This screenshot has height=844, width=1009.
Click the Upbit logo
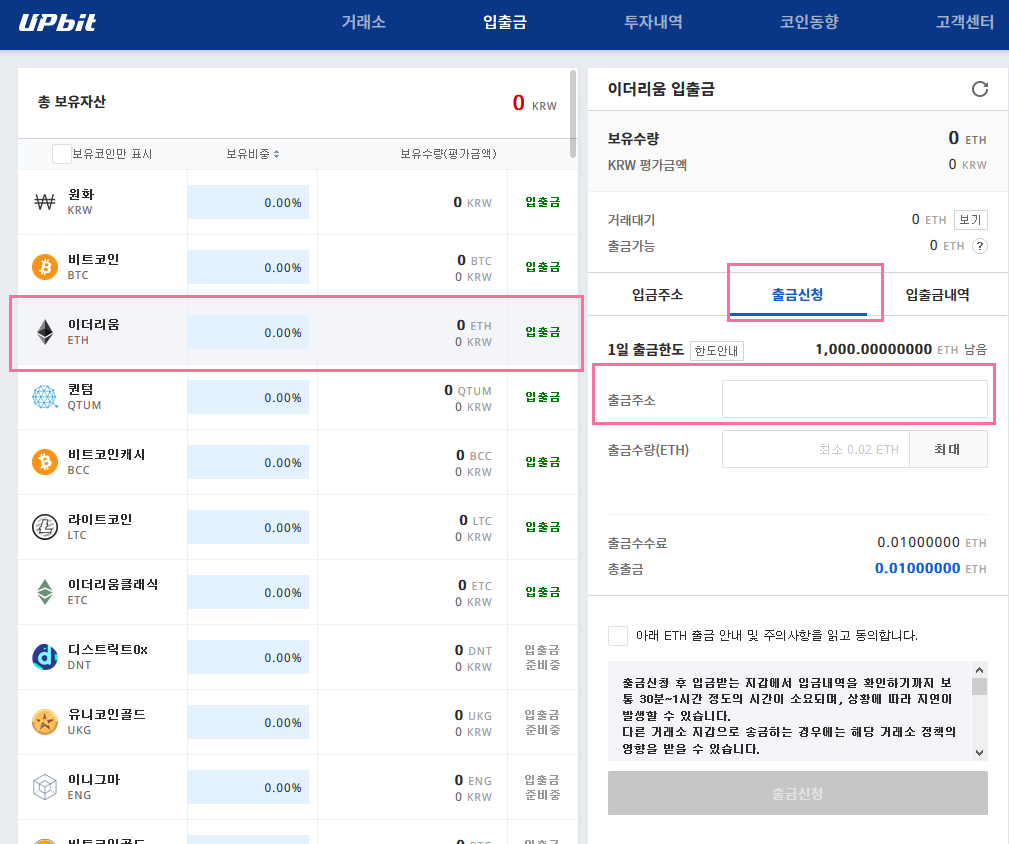[x=58, y=22]
